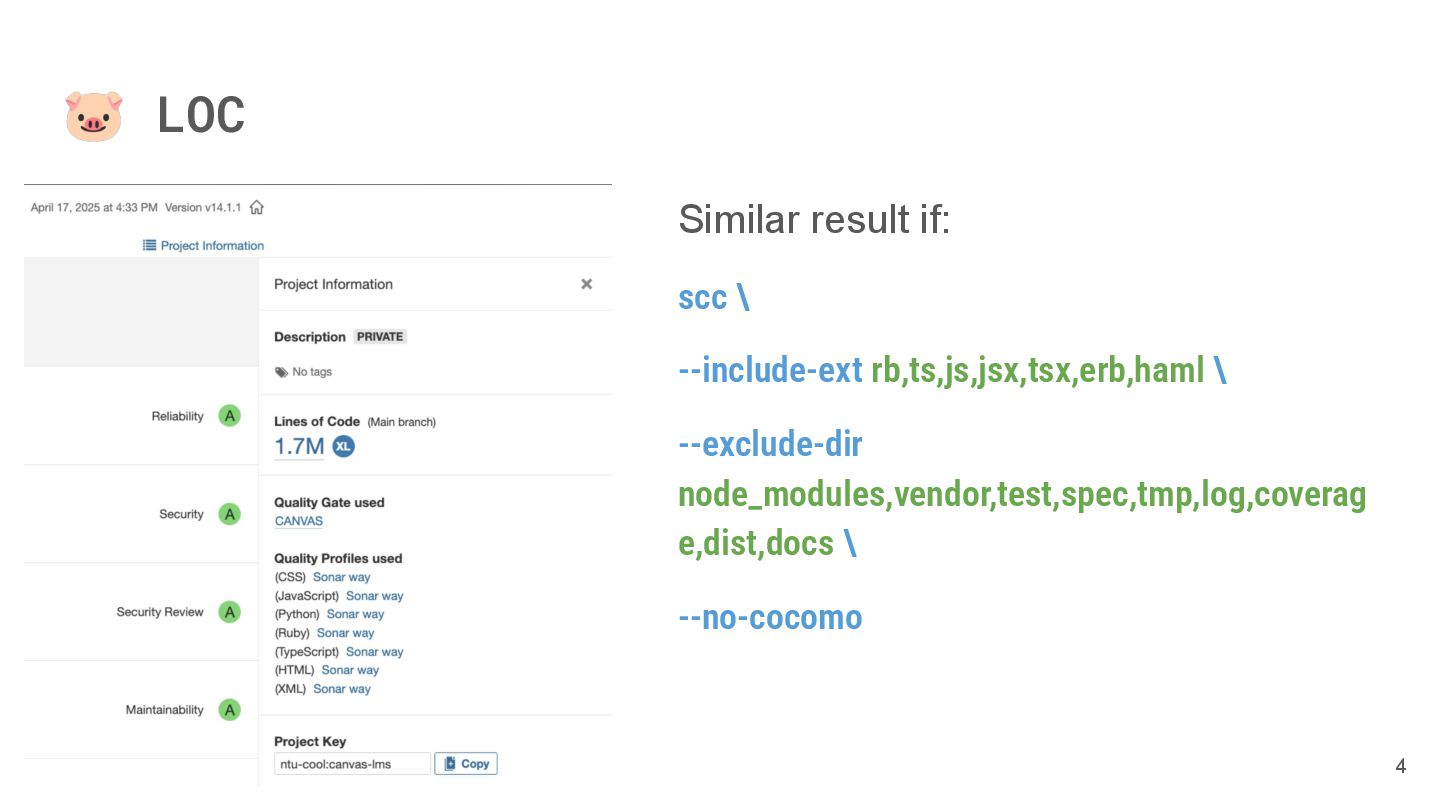The image size is (1440, 810).
Task: Click the tag icon next to No tags
Action: point(281,372)
